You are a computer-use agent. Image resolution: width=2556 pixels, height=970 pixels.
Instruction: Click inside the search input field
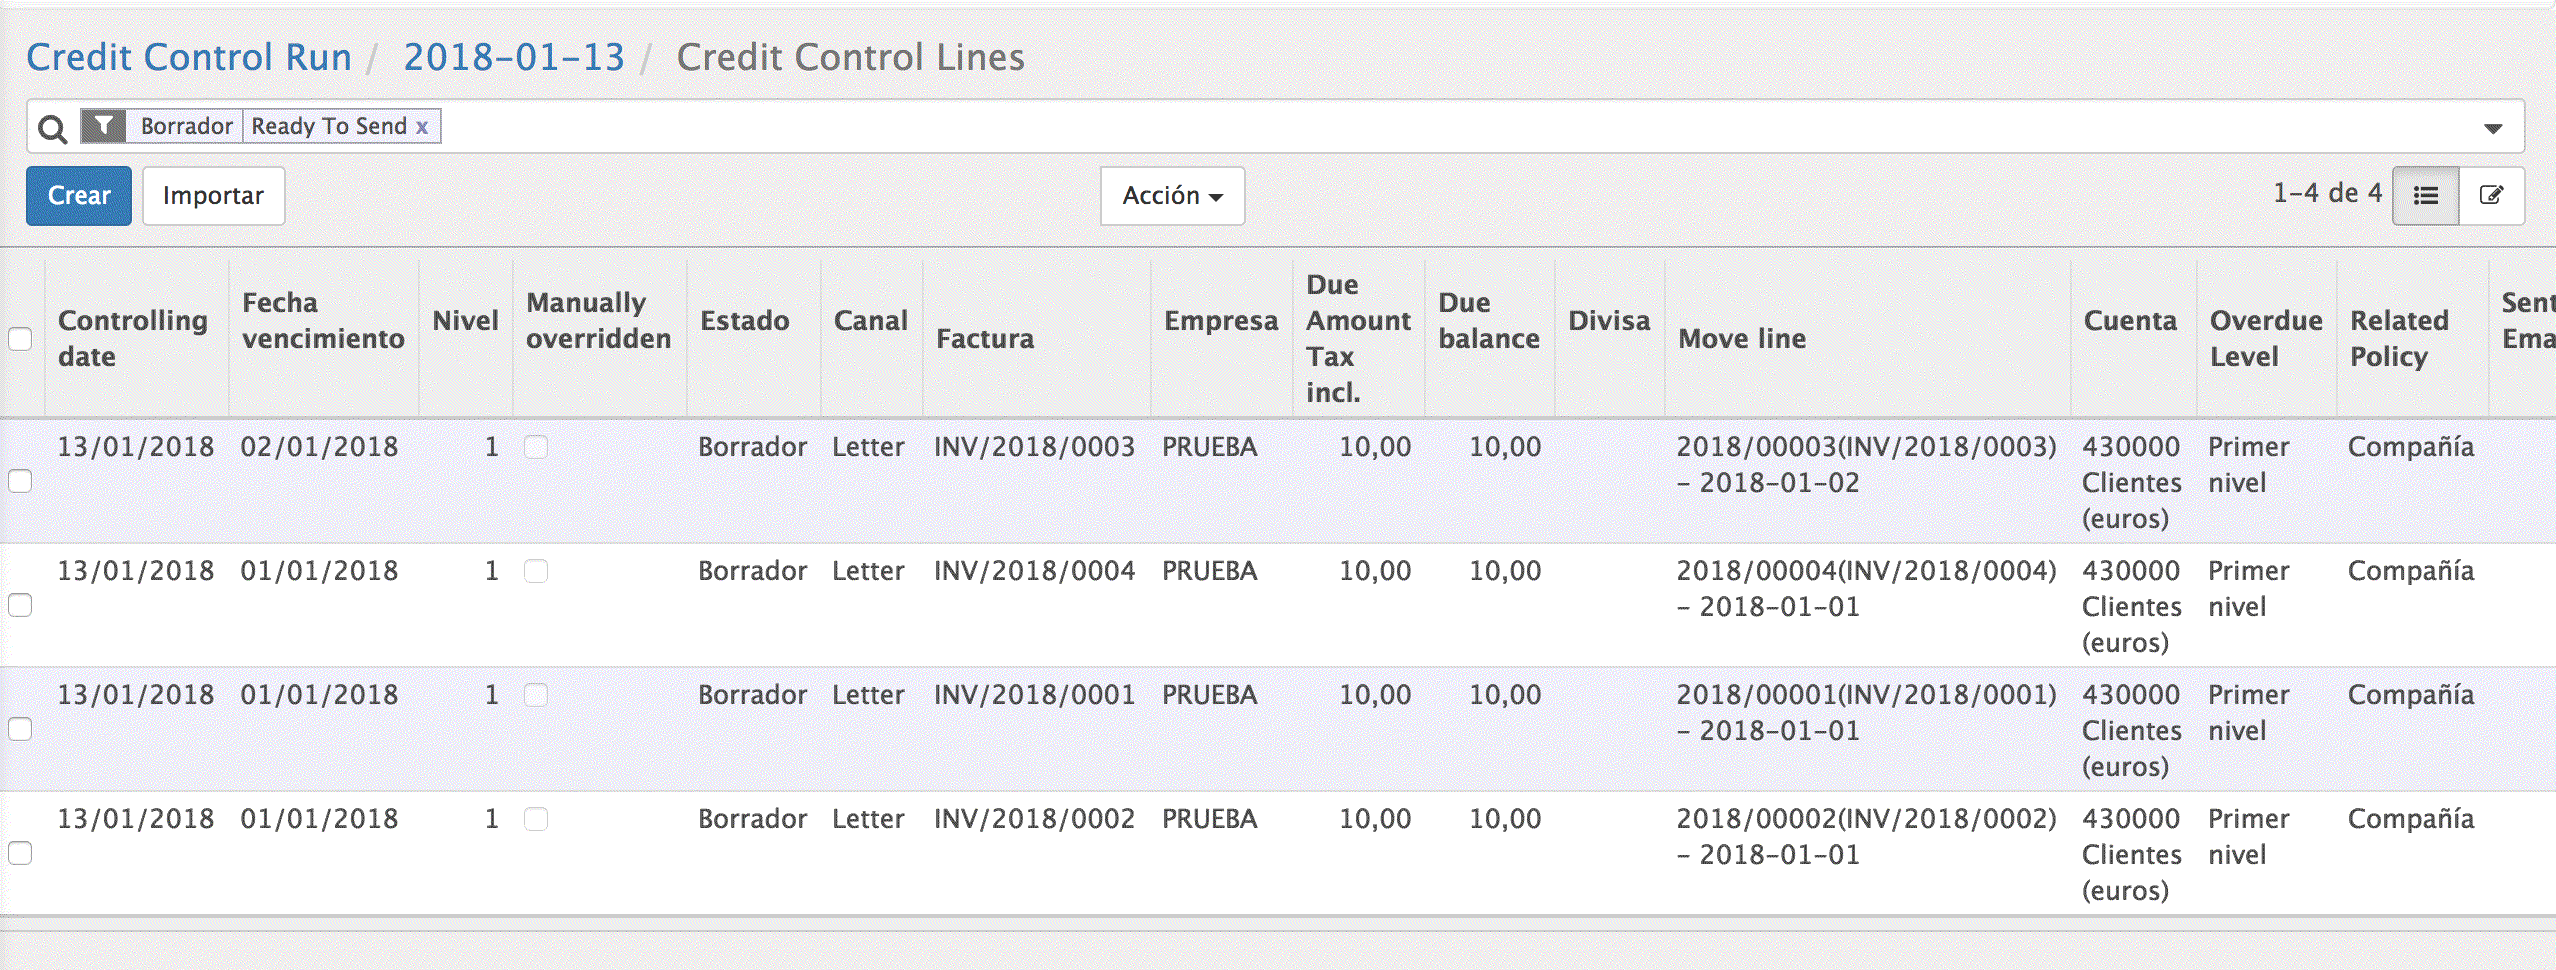pyautogui.click(x=1400, y=127)
